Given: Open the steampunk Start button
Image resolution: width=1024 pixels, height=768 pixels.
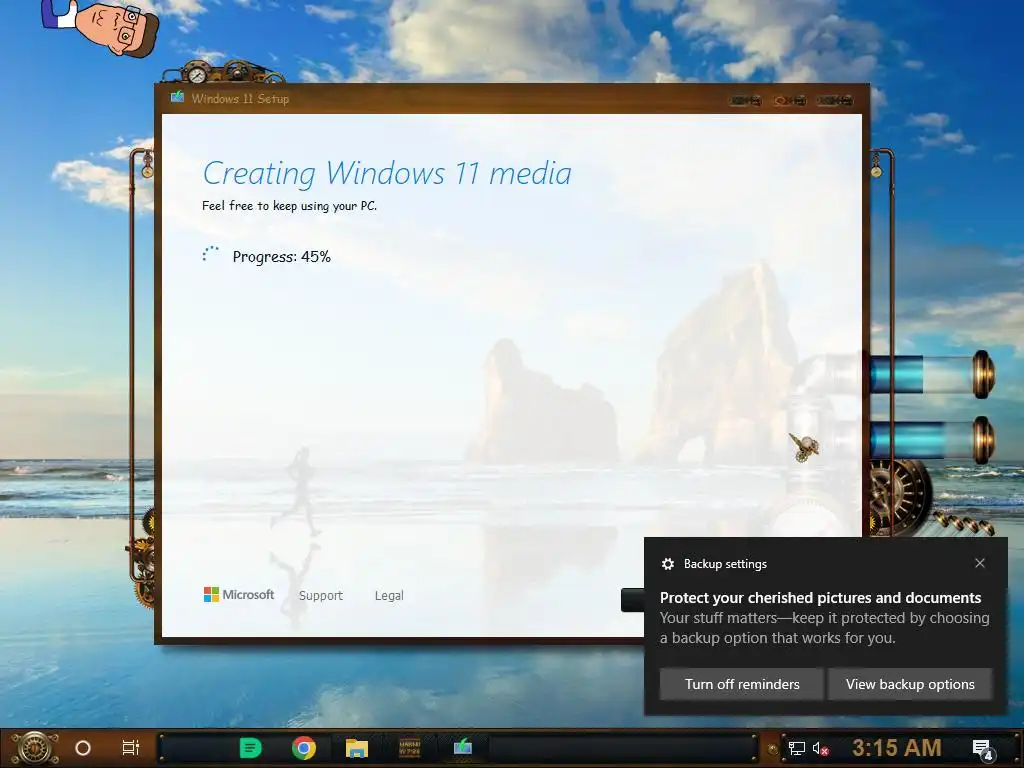Looking at the screenshot, I should coord(36,748).
